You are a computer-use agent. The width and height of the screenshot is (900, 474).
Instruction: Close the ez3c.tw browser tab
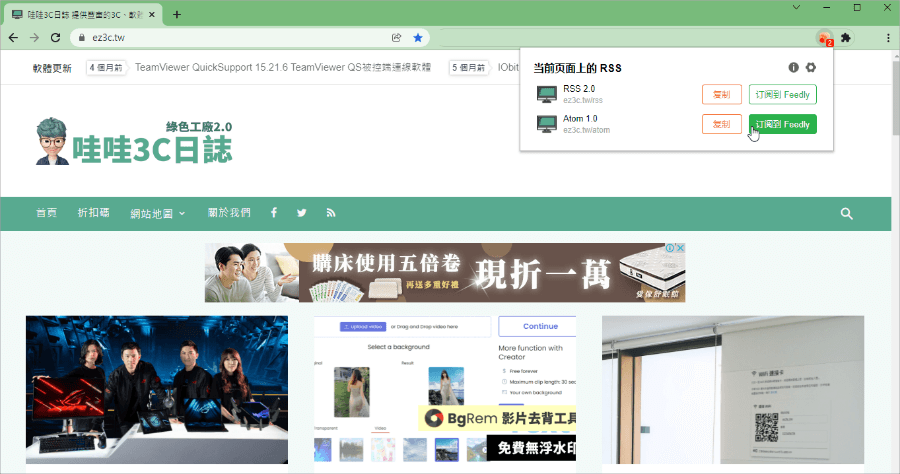152,14
